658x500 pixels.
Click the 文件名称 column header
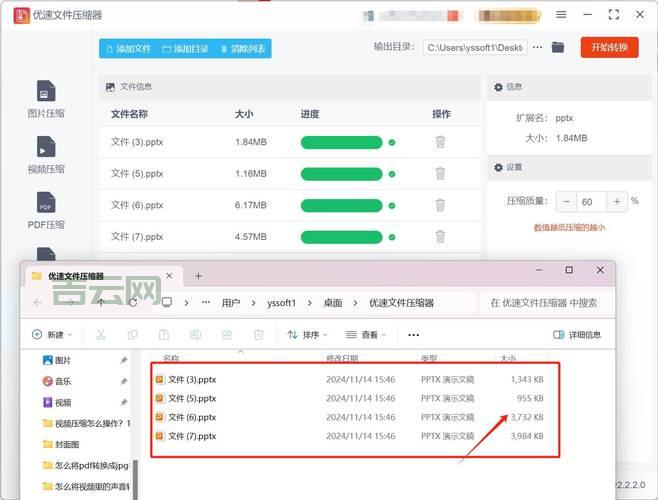[x=129, y=114]
